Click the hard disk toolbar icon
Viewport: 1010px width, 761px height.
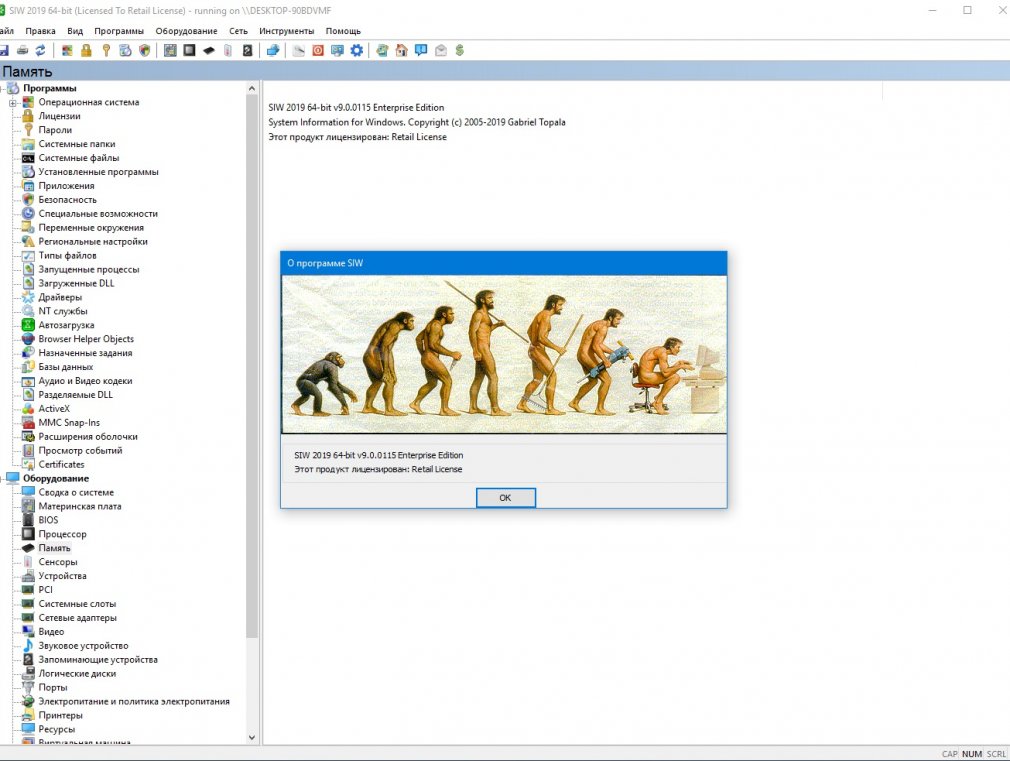(247, 50)
